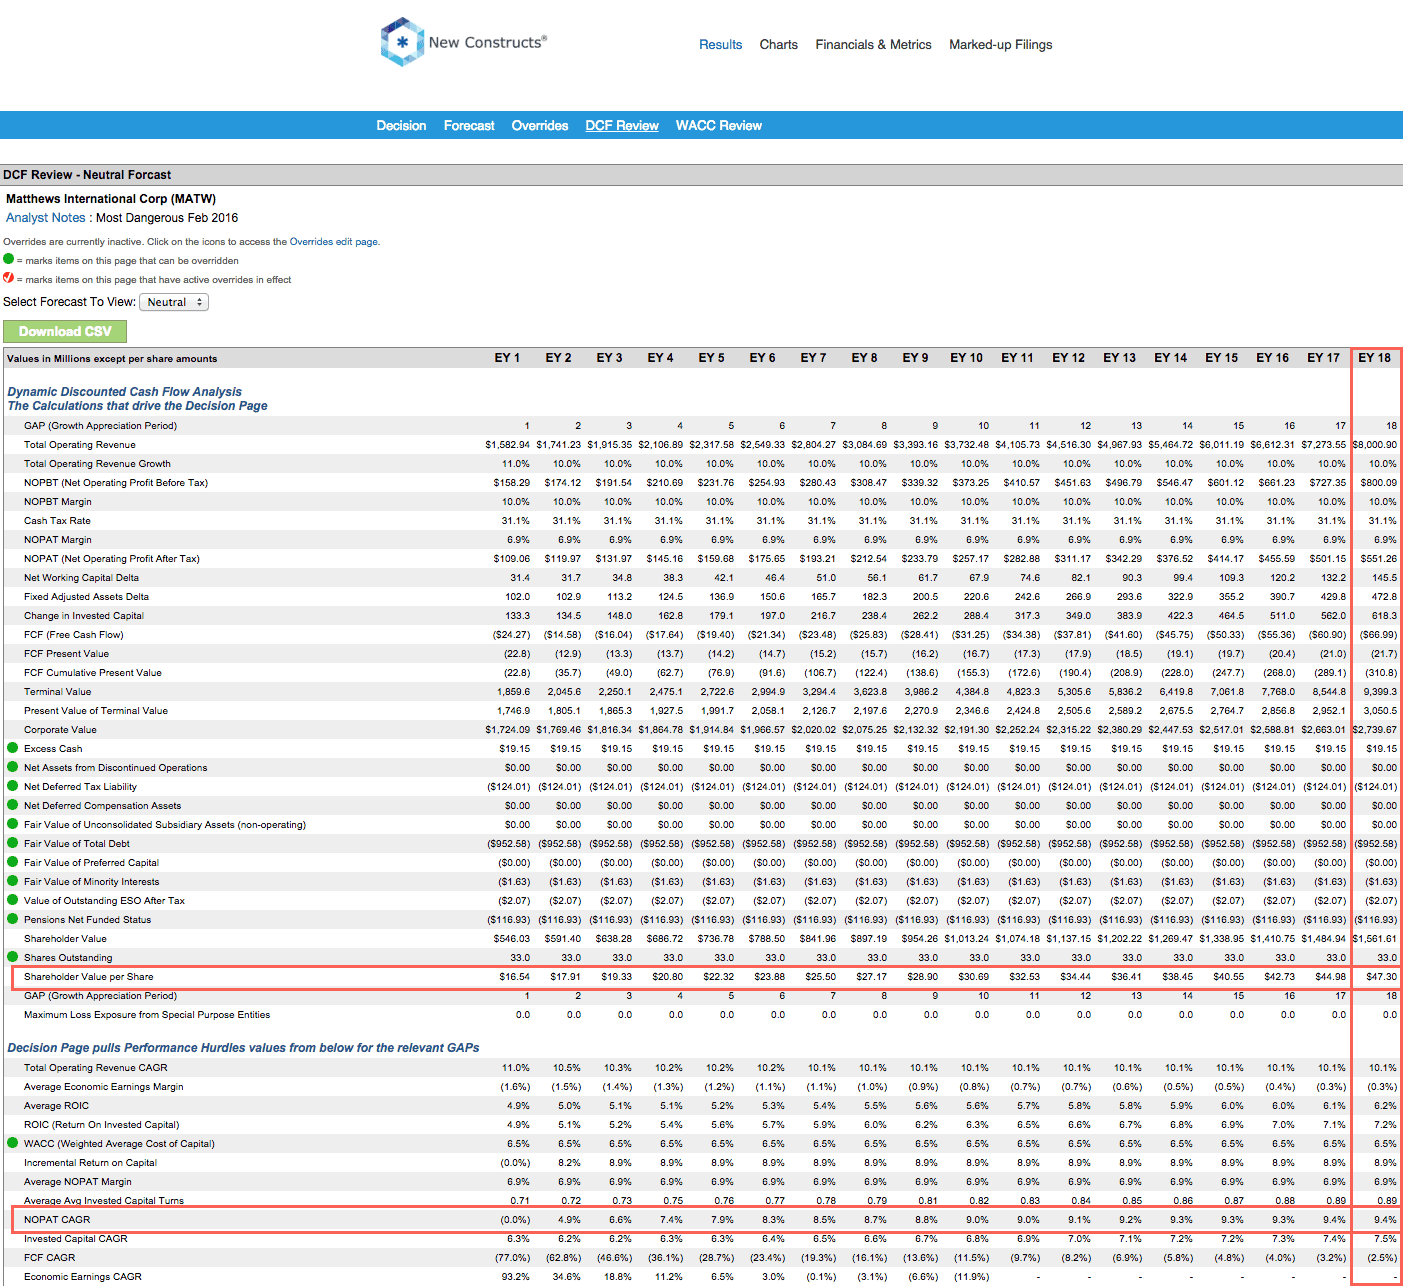Click the EY 1 column header
Screen dimensions: 1403x1286
pyautogui.click(x=507, y=358)
